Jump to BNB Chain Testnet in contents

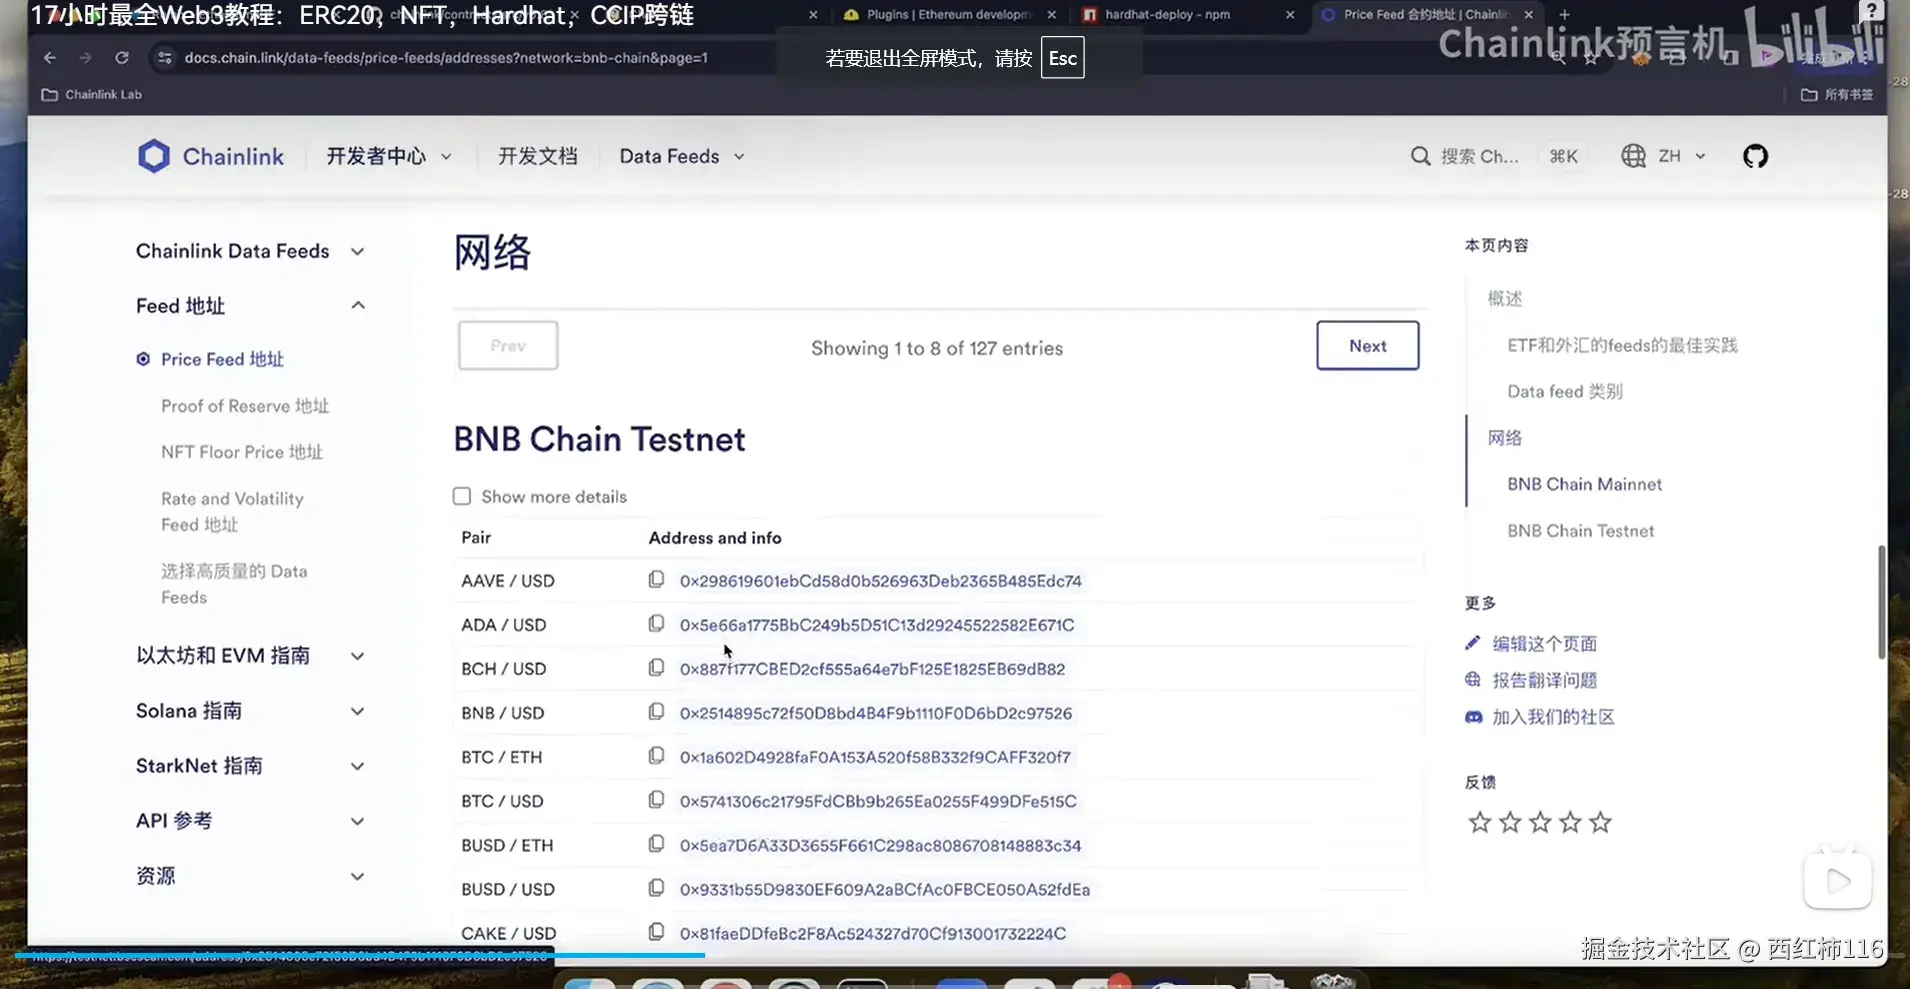pos(1580,531)
